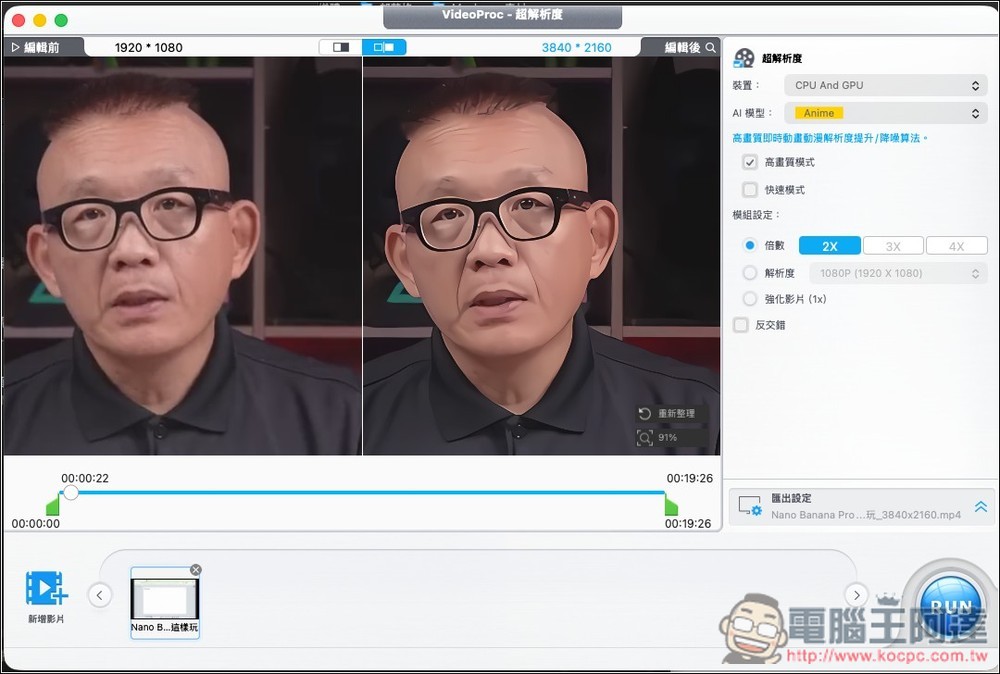
Task: Click the right arrow in the media tray
Action: (x=856, y=594)
